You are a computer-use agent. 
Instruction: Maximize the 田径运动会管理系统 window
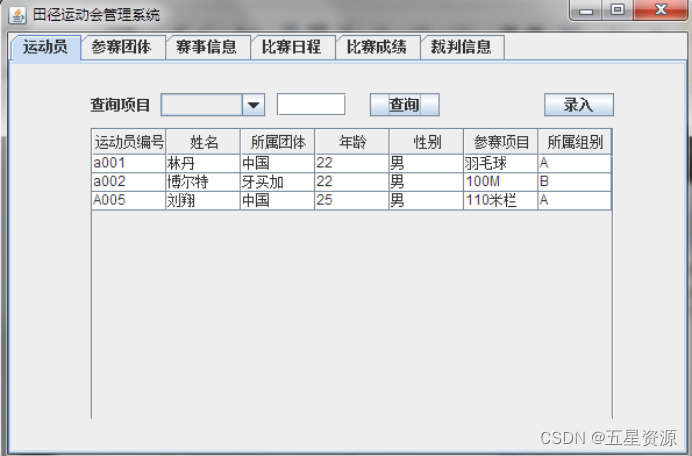pyautogui.click(x=617, y=10)
